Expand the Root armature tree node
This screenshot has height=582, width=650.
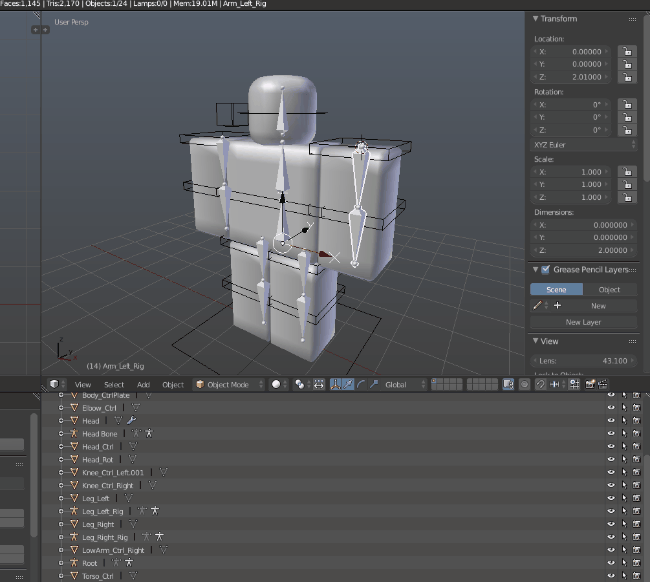[61, 563]
